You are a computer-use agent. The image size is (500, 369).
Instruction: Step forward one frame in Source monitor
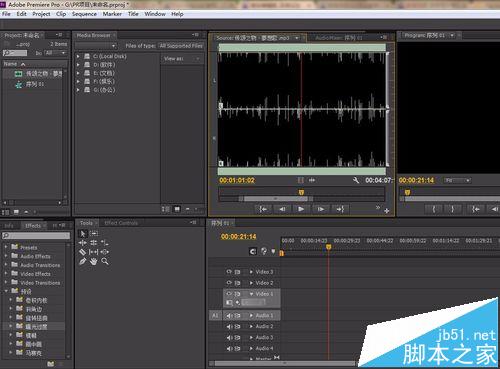pos(320,209)
